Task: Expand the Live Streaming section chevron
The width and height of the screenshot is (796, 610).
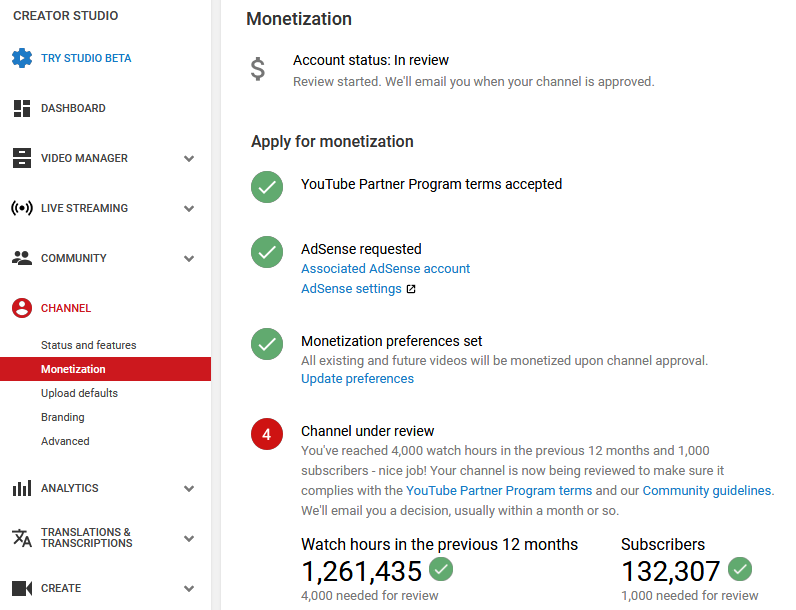Action: coord(189,209)
